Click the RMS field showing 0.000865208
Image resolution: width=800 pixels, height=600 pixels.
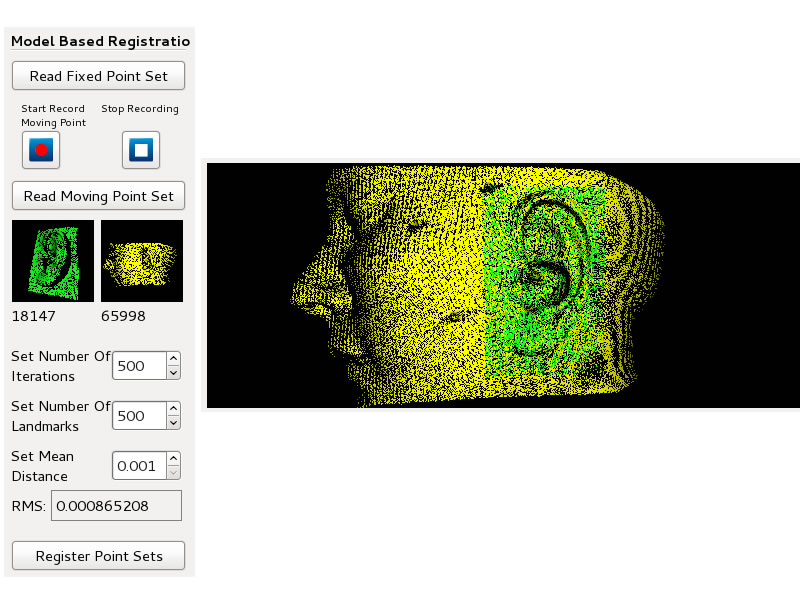pos(116,506)
